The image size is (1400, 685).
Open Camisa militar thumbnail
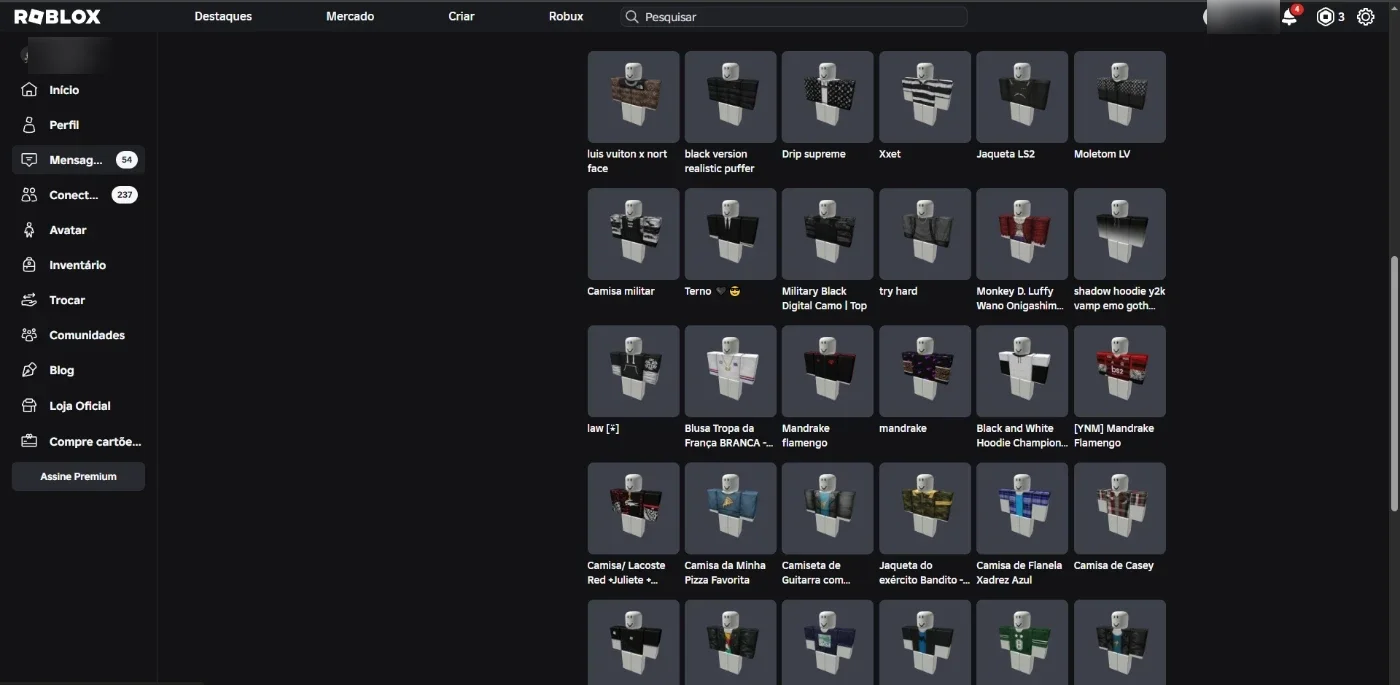click(x=634, y=234)
